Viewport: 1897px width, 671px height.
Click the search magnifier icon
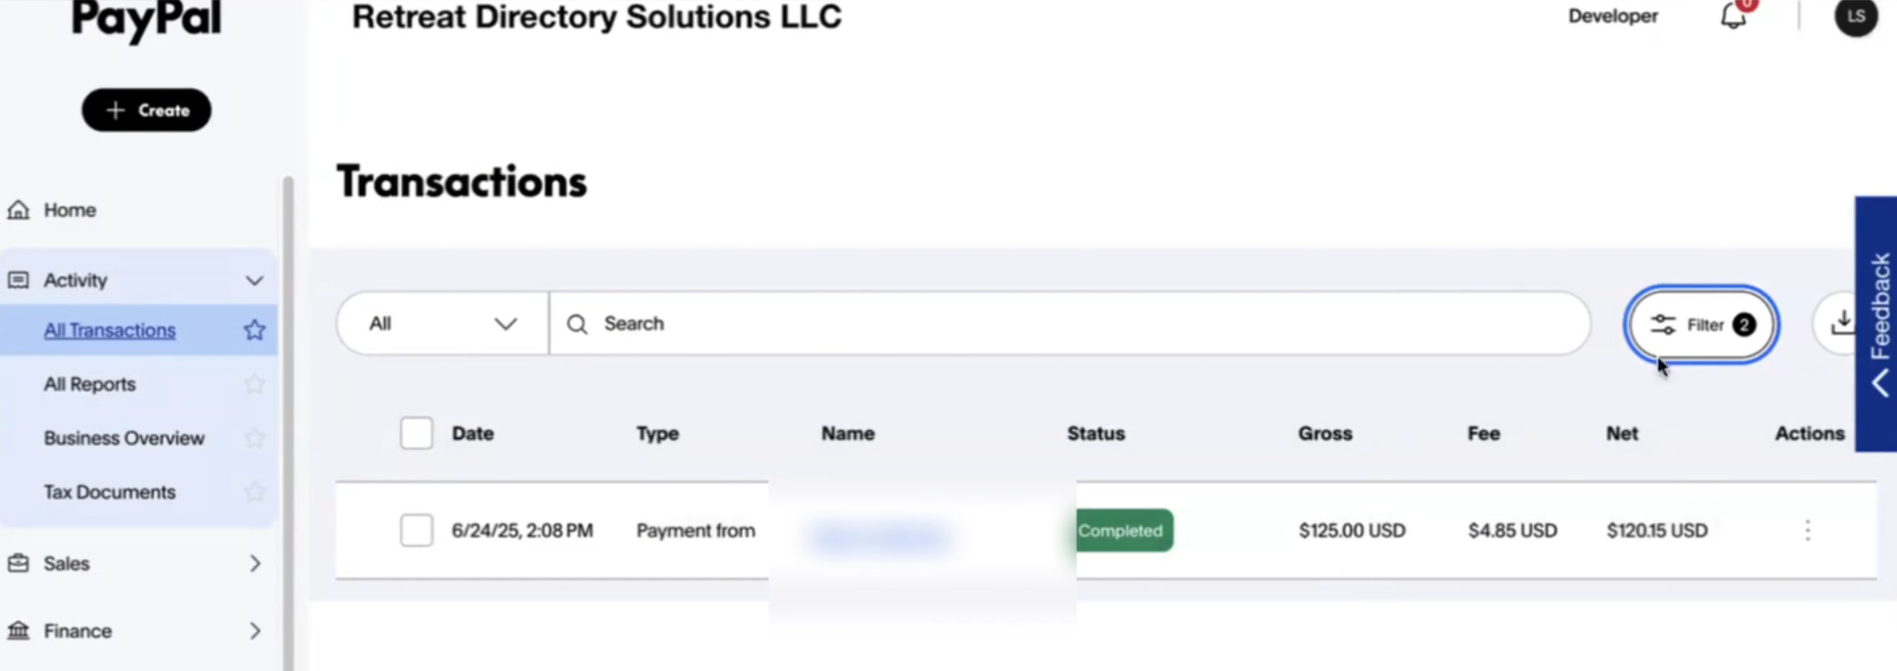pyautogui.click(x=577, y=324)
